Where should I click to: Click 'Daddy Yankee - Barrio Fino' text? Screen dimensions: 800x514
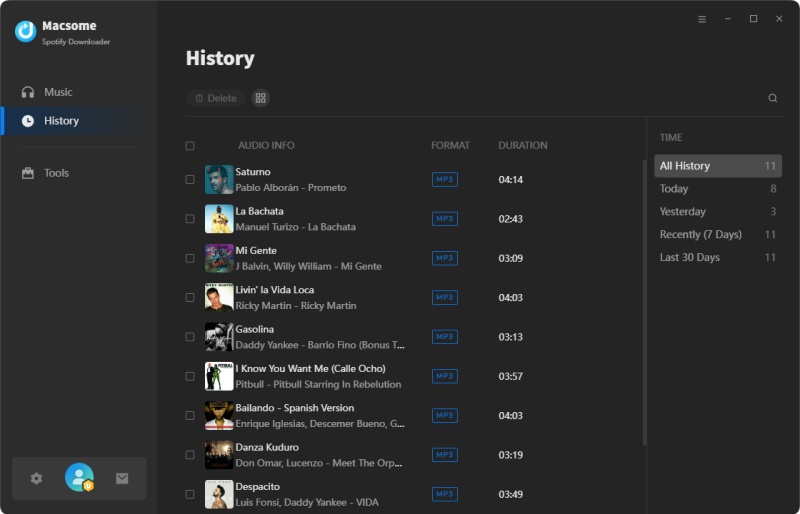(320, 345)
